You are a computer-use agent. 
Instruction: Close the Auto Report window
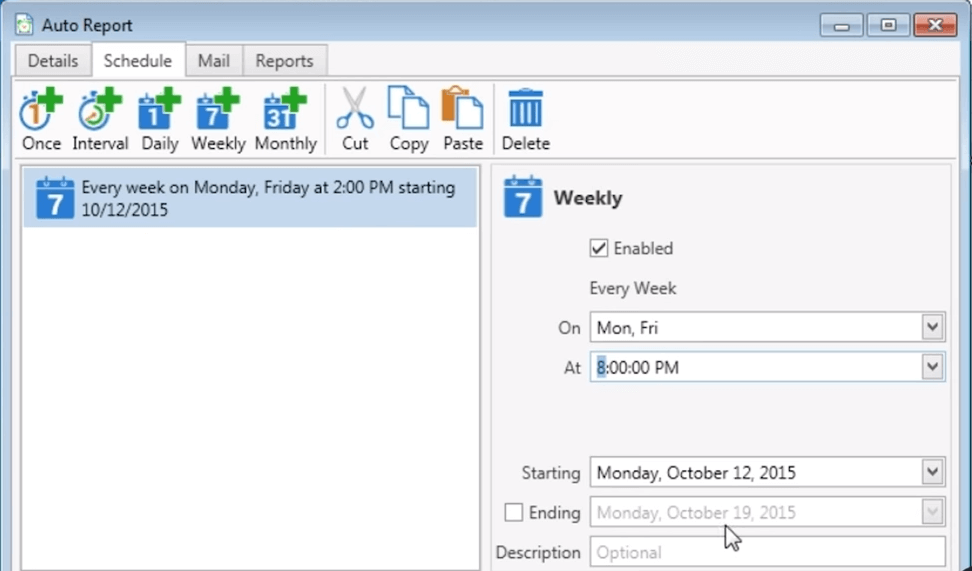pos(935,25)
